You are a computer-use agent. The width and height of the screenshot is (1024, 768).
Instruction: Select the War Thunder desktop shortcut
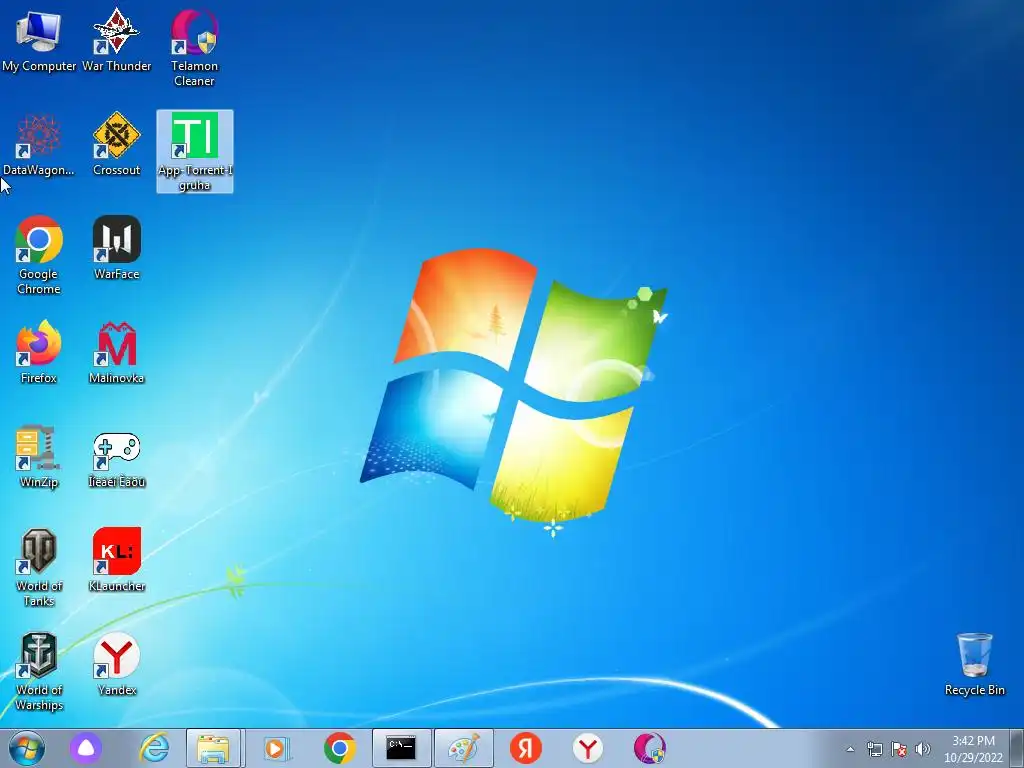(x=116, y=40)
